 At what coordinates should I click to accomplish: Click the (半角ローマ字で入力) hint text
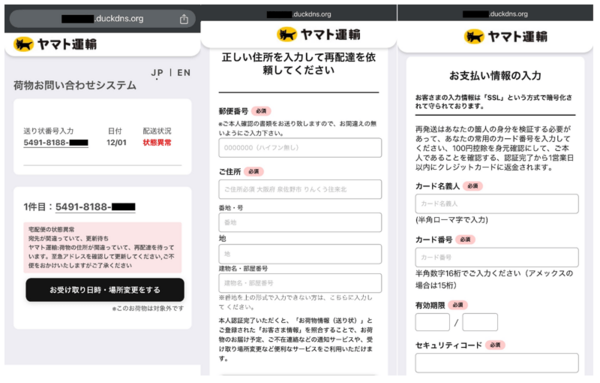pyautogui.click(x=452, y=220)
